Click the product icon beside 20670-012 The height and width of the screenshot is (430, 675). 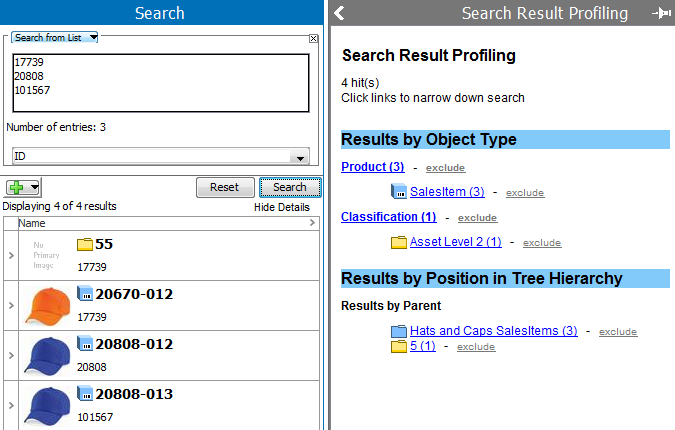pos(85,294)
